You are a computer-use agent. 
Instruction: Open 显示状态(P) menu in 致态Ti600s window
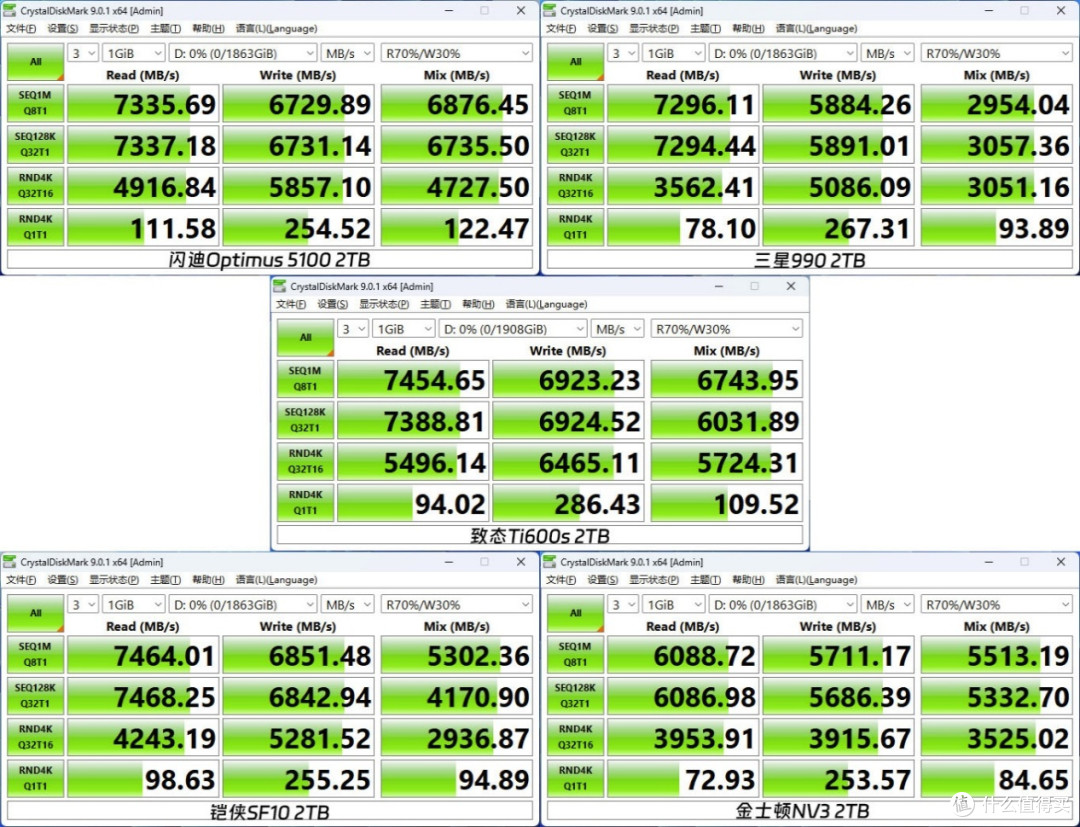pyautogui.click(x=384, y=304)
